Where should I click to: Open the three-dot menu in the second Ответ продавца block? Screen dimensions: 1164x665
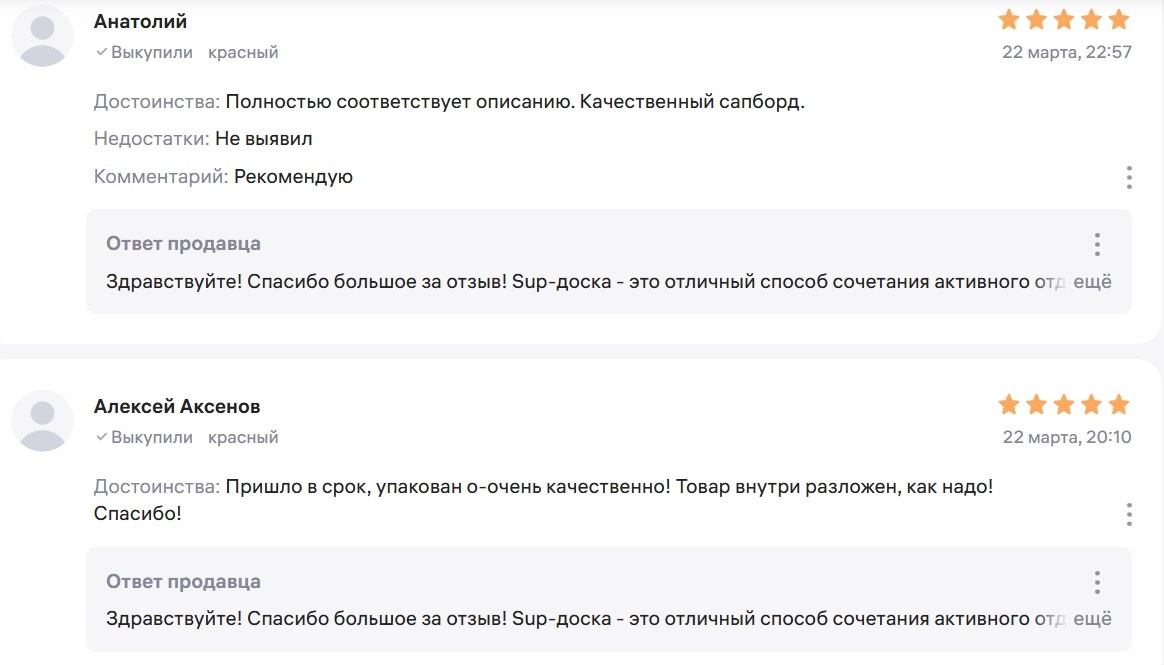(x=1097, y=581)
